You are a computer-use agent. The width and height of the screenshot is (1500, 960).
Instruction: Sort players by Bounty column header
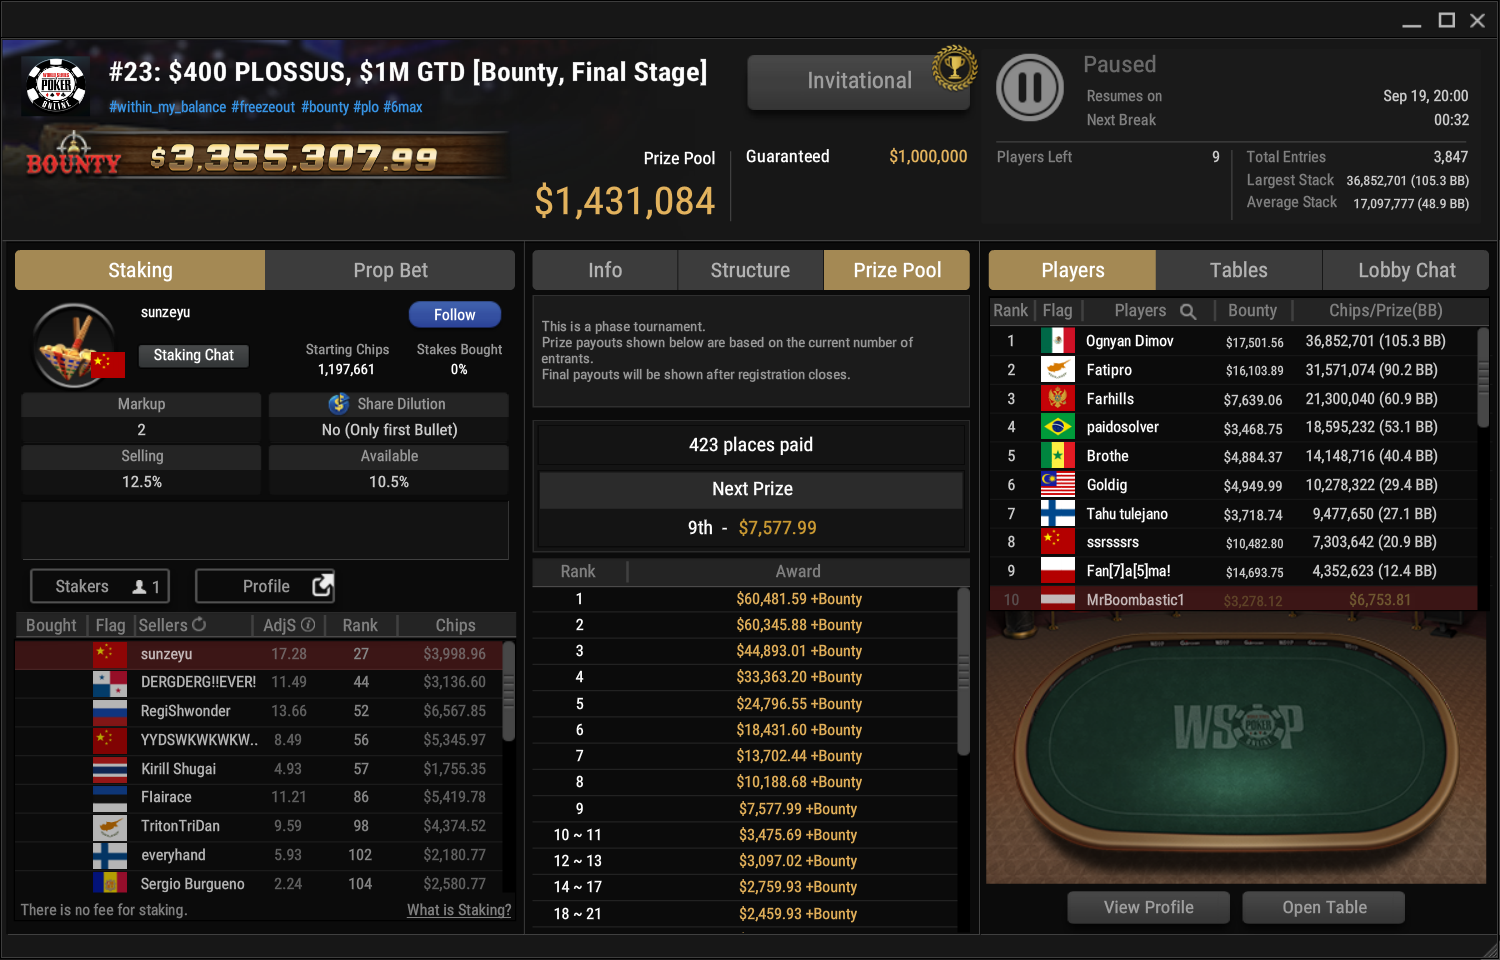[x=1252, y=311]
